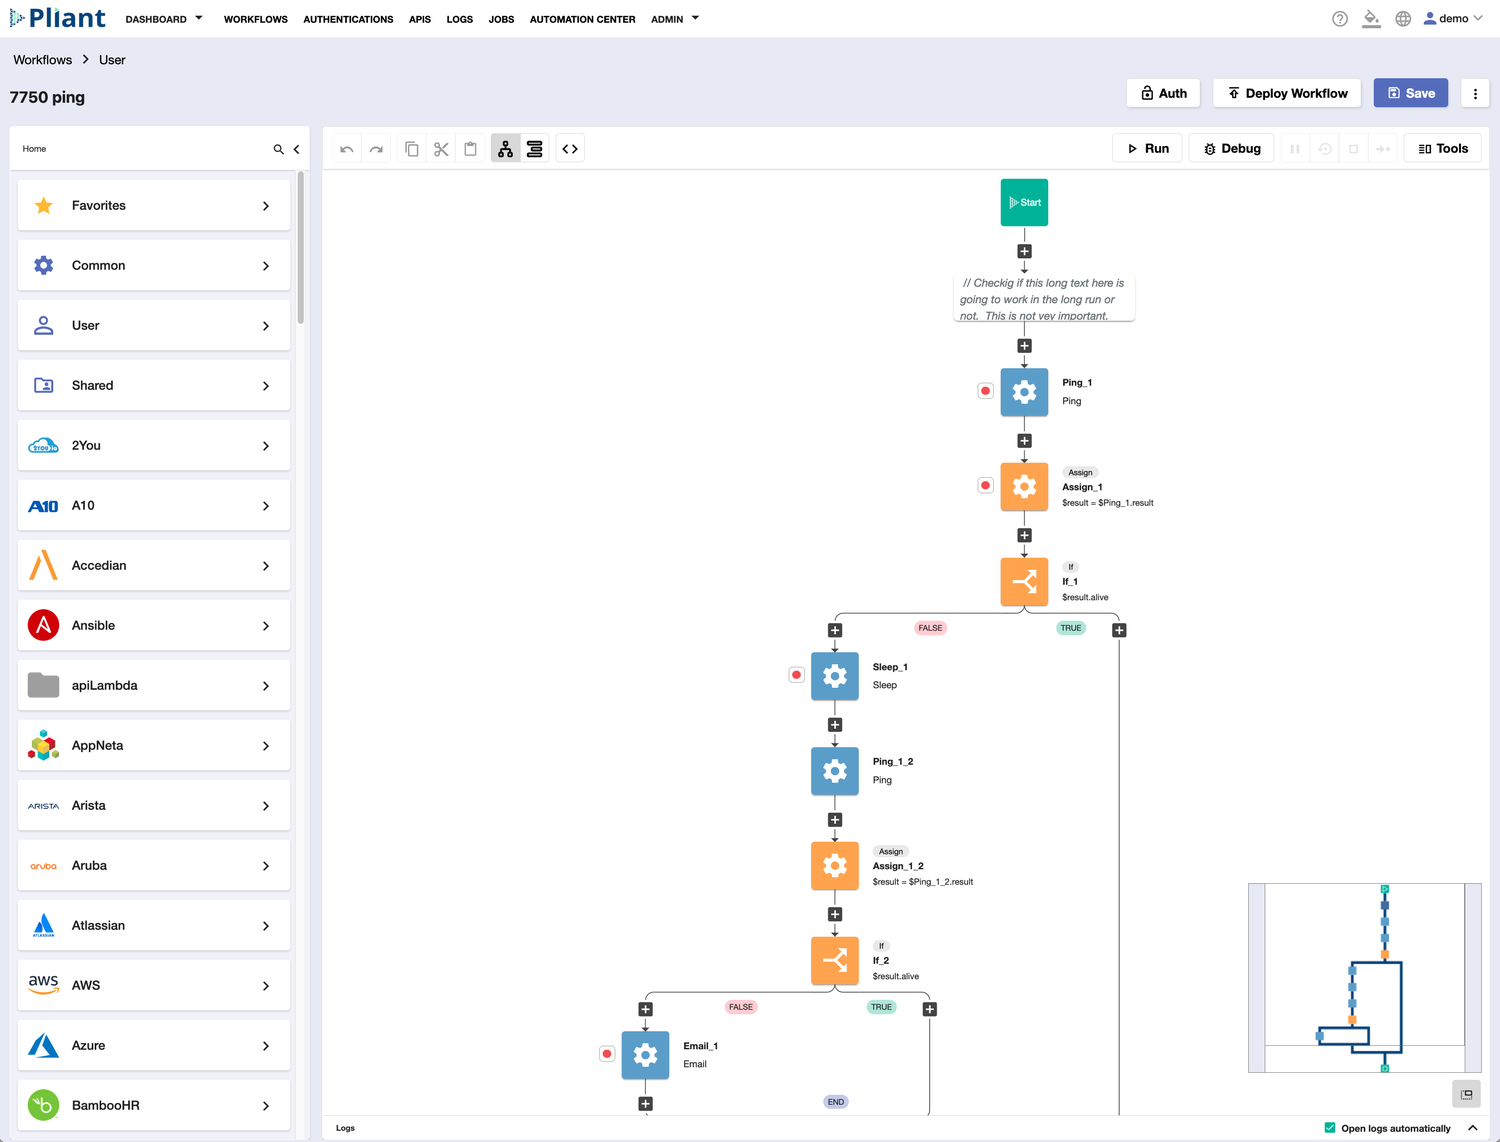Viewport: 1500px width, 1142px height.
Task: Open the ADMIN dropdown menu
Action: pos(673,18)
